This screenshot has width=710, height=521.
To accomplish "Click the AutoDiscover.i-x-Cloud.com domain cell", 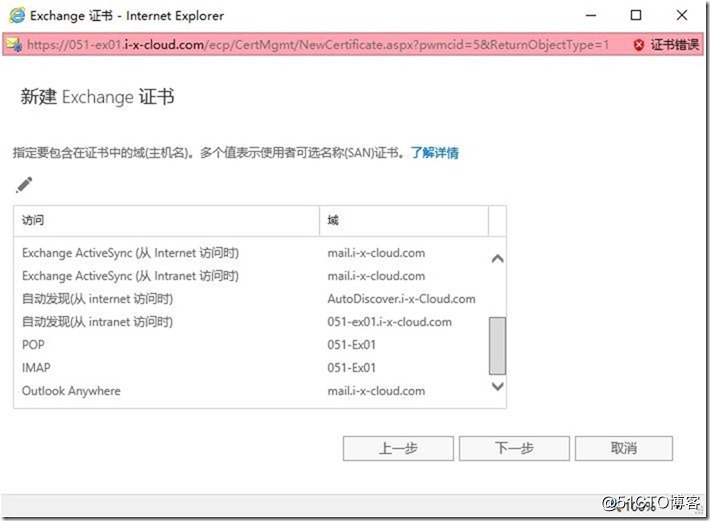I will (x=401, y=299).
